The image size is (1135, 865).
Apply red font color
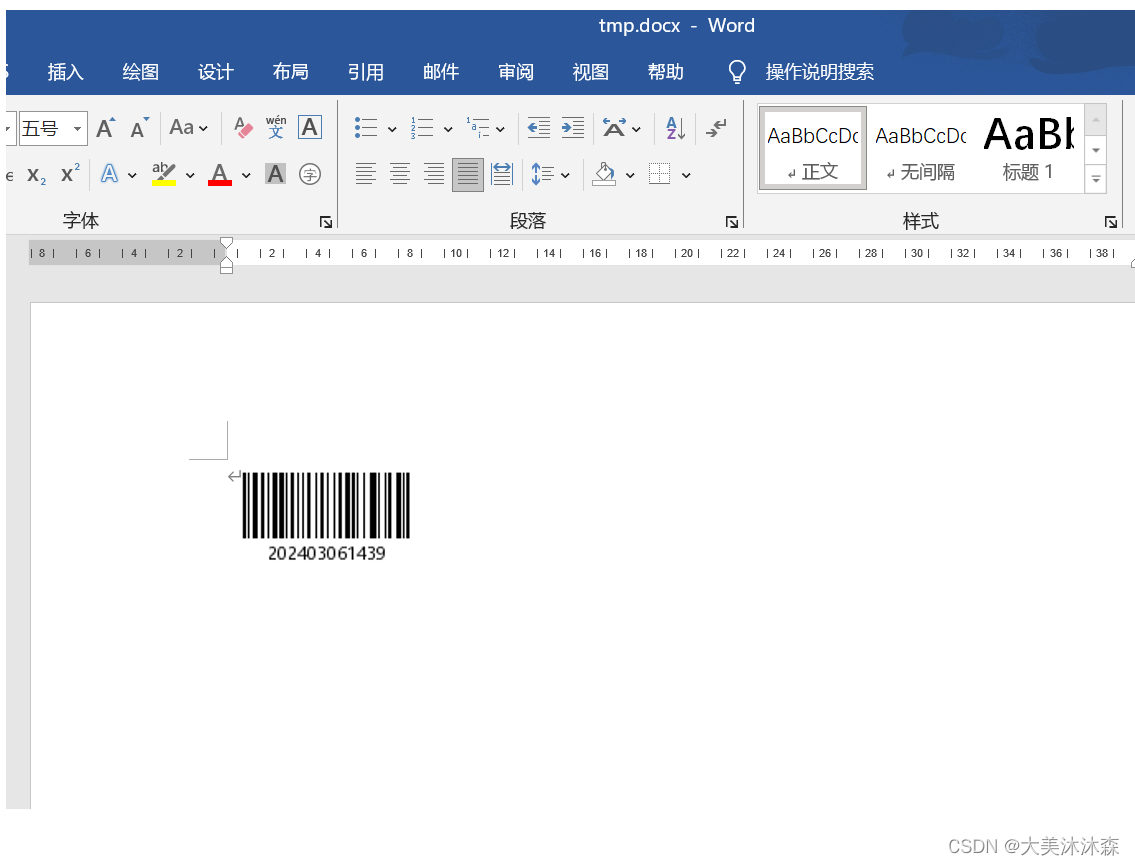click(220, 174)
